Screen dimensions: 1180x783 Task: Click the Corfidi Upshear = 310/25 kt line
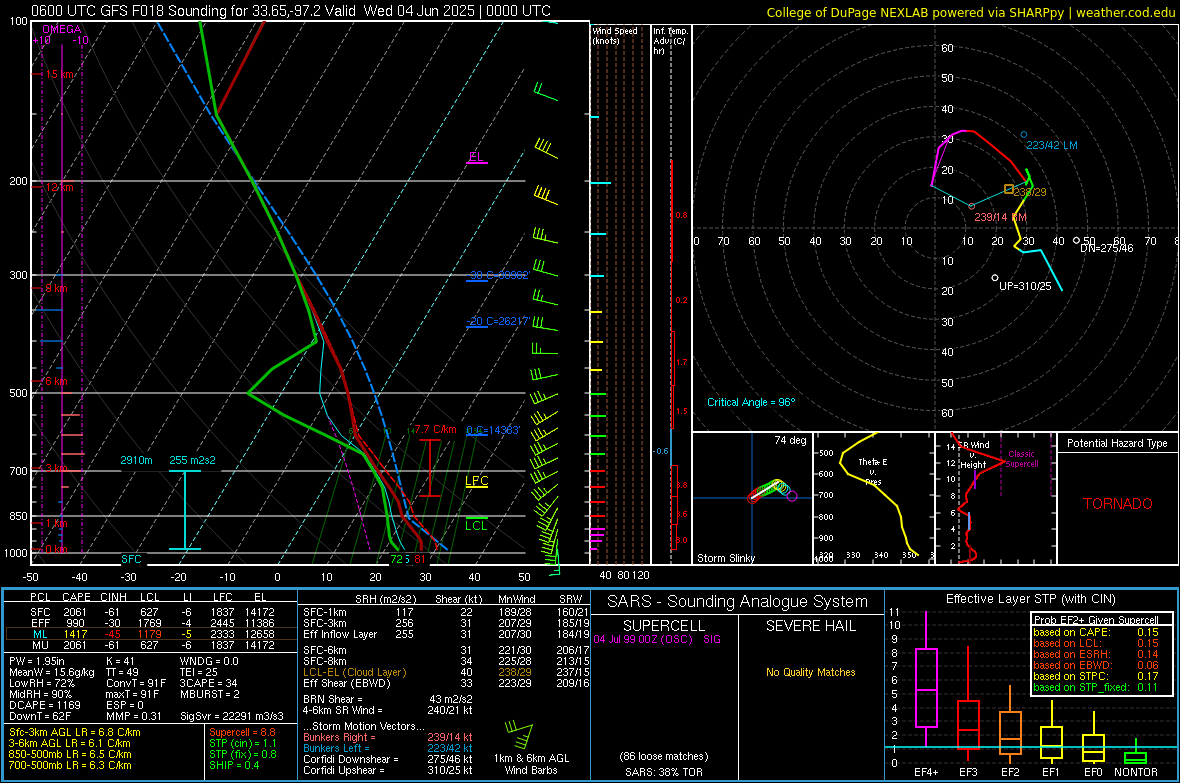(388, 770)
